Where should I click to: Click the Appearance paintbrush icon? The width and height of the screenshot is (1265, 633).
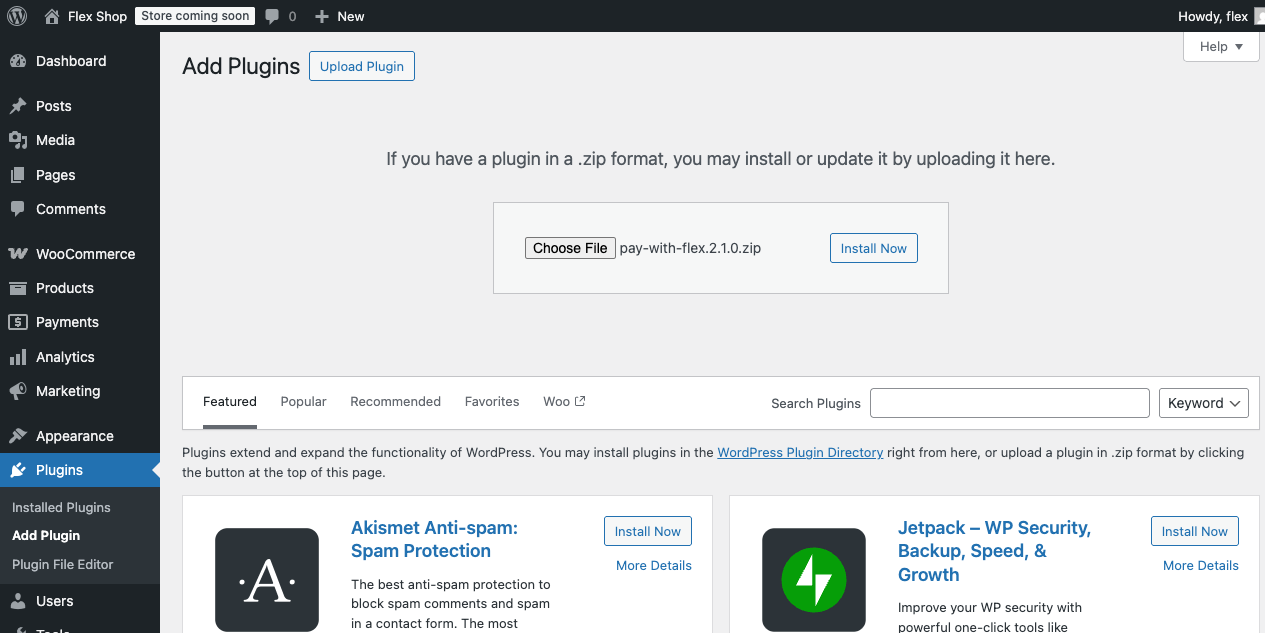tap(18, 436)
